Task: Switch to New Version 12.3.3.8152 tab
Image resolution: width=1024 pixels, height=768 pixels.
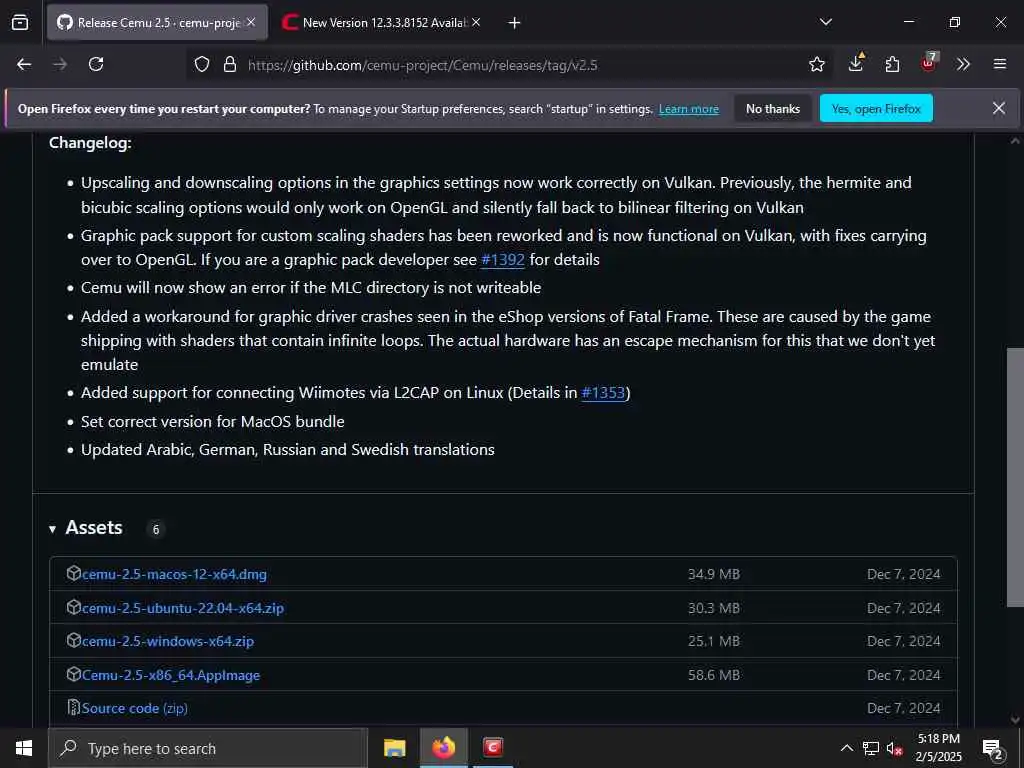Action: [x=382, y=22]
